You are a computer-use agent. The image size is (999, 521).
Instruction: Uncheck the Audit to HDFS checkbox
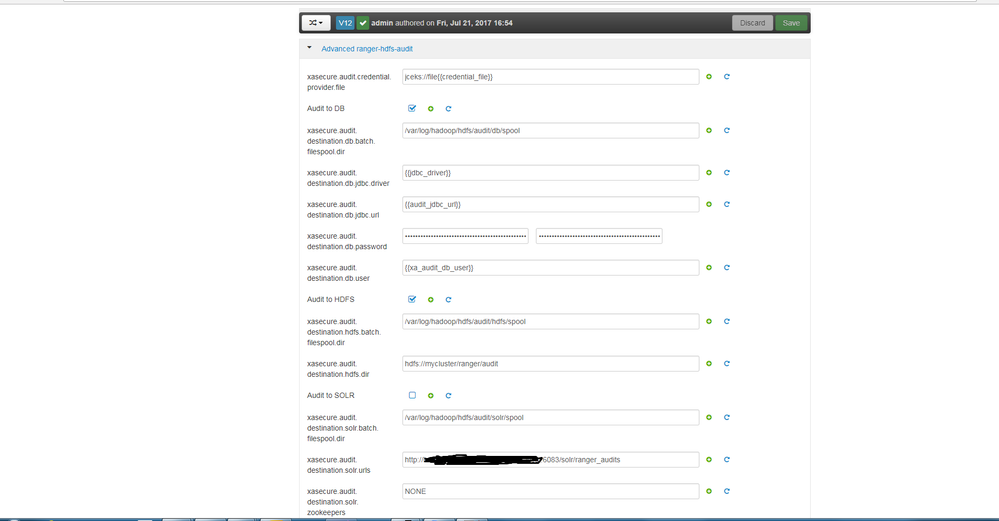point(412,299)
